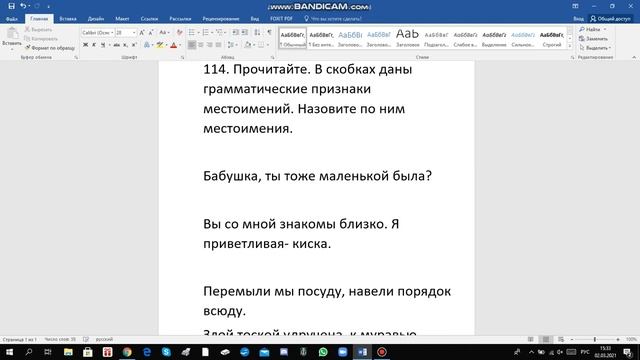This screenshot has width=640, height=360.
Task: Switch to the Макет tab
Action: tap(122, 19)
